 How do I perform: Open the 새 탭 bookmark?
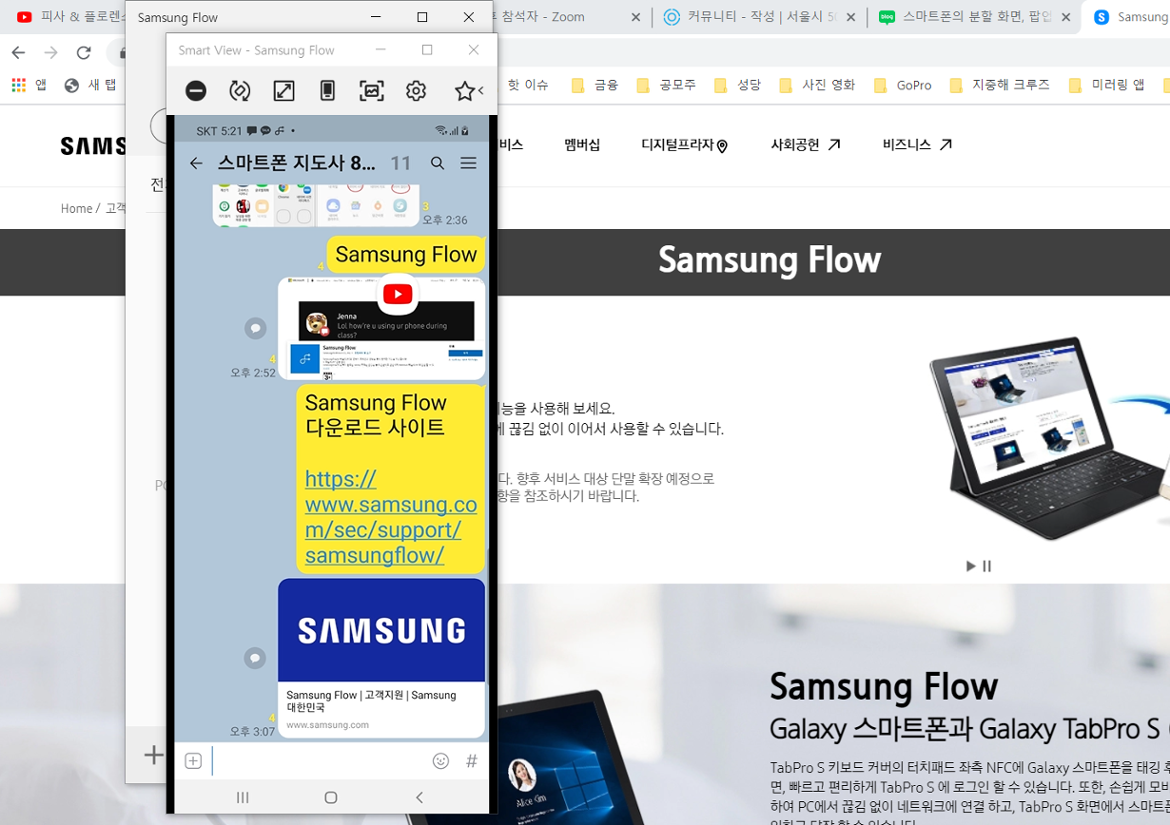tap(90, 85)
